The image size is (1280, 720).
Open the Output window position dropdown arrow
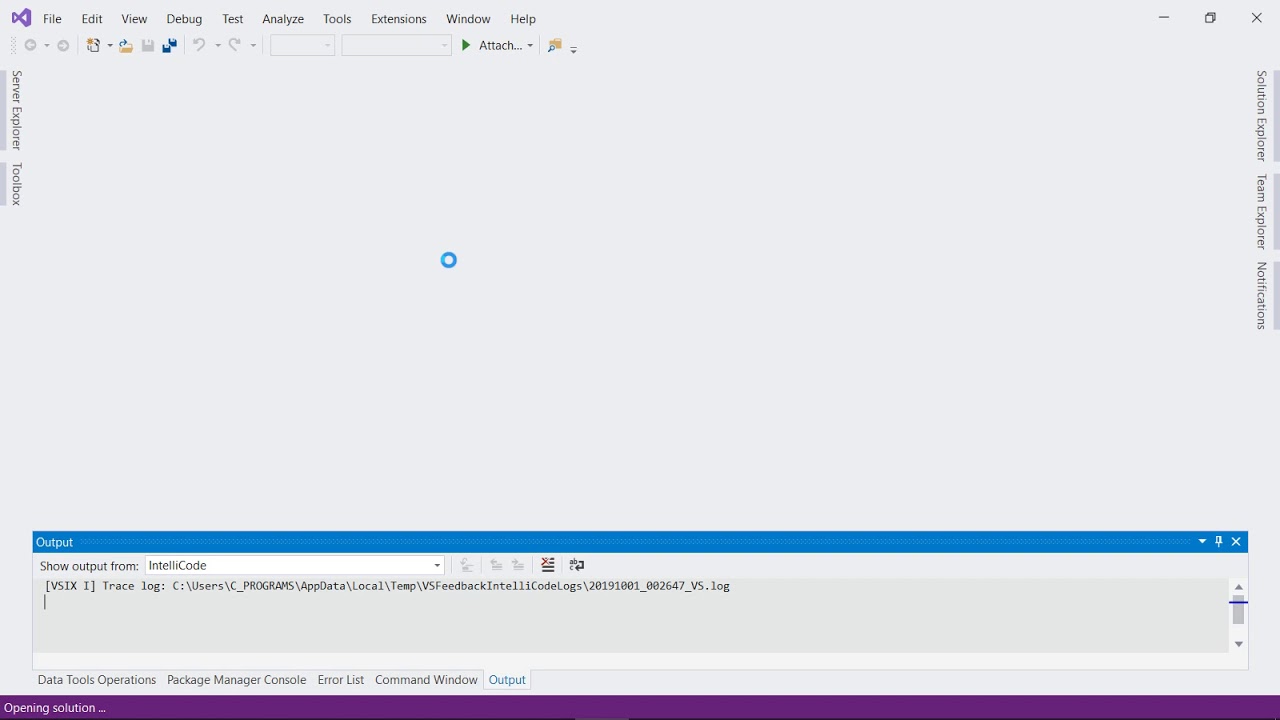(x=1202, y=541)
